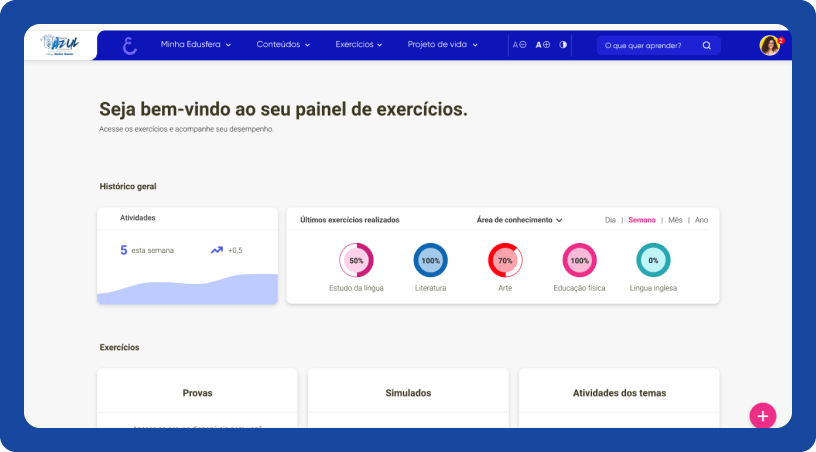Click the trending arrow icon in Atividades

pos(217,250)
